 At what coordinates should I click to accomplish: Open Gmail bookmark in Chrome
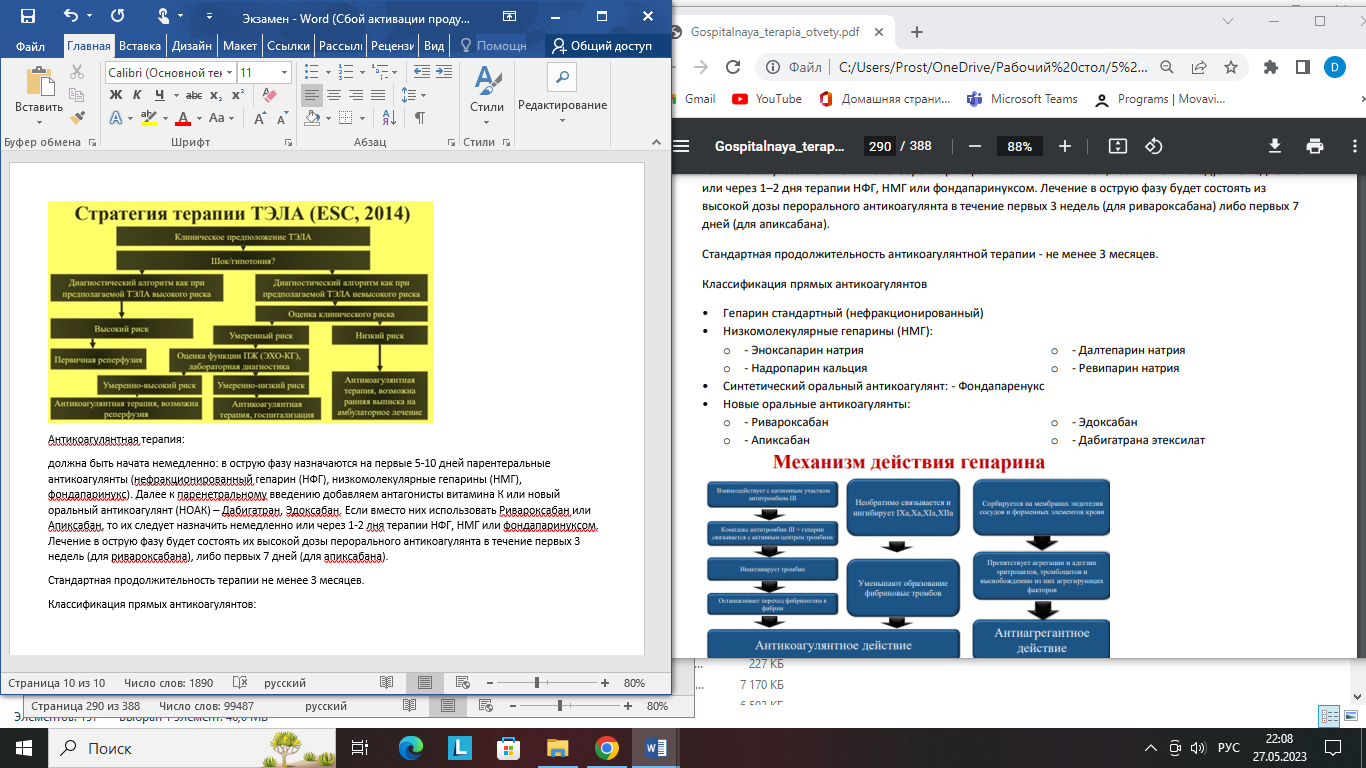699,99
